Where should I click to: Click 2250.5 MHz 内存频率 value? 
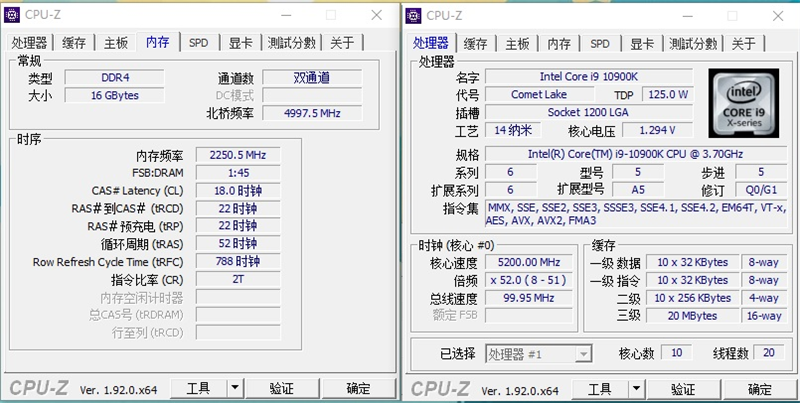(238, 155)
